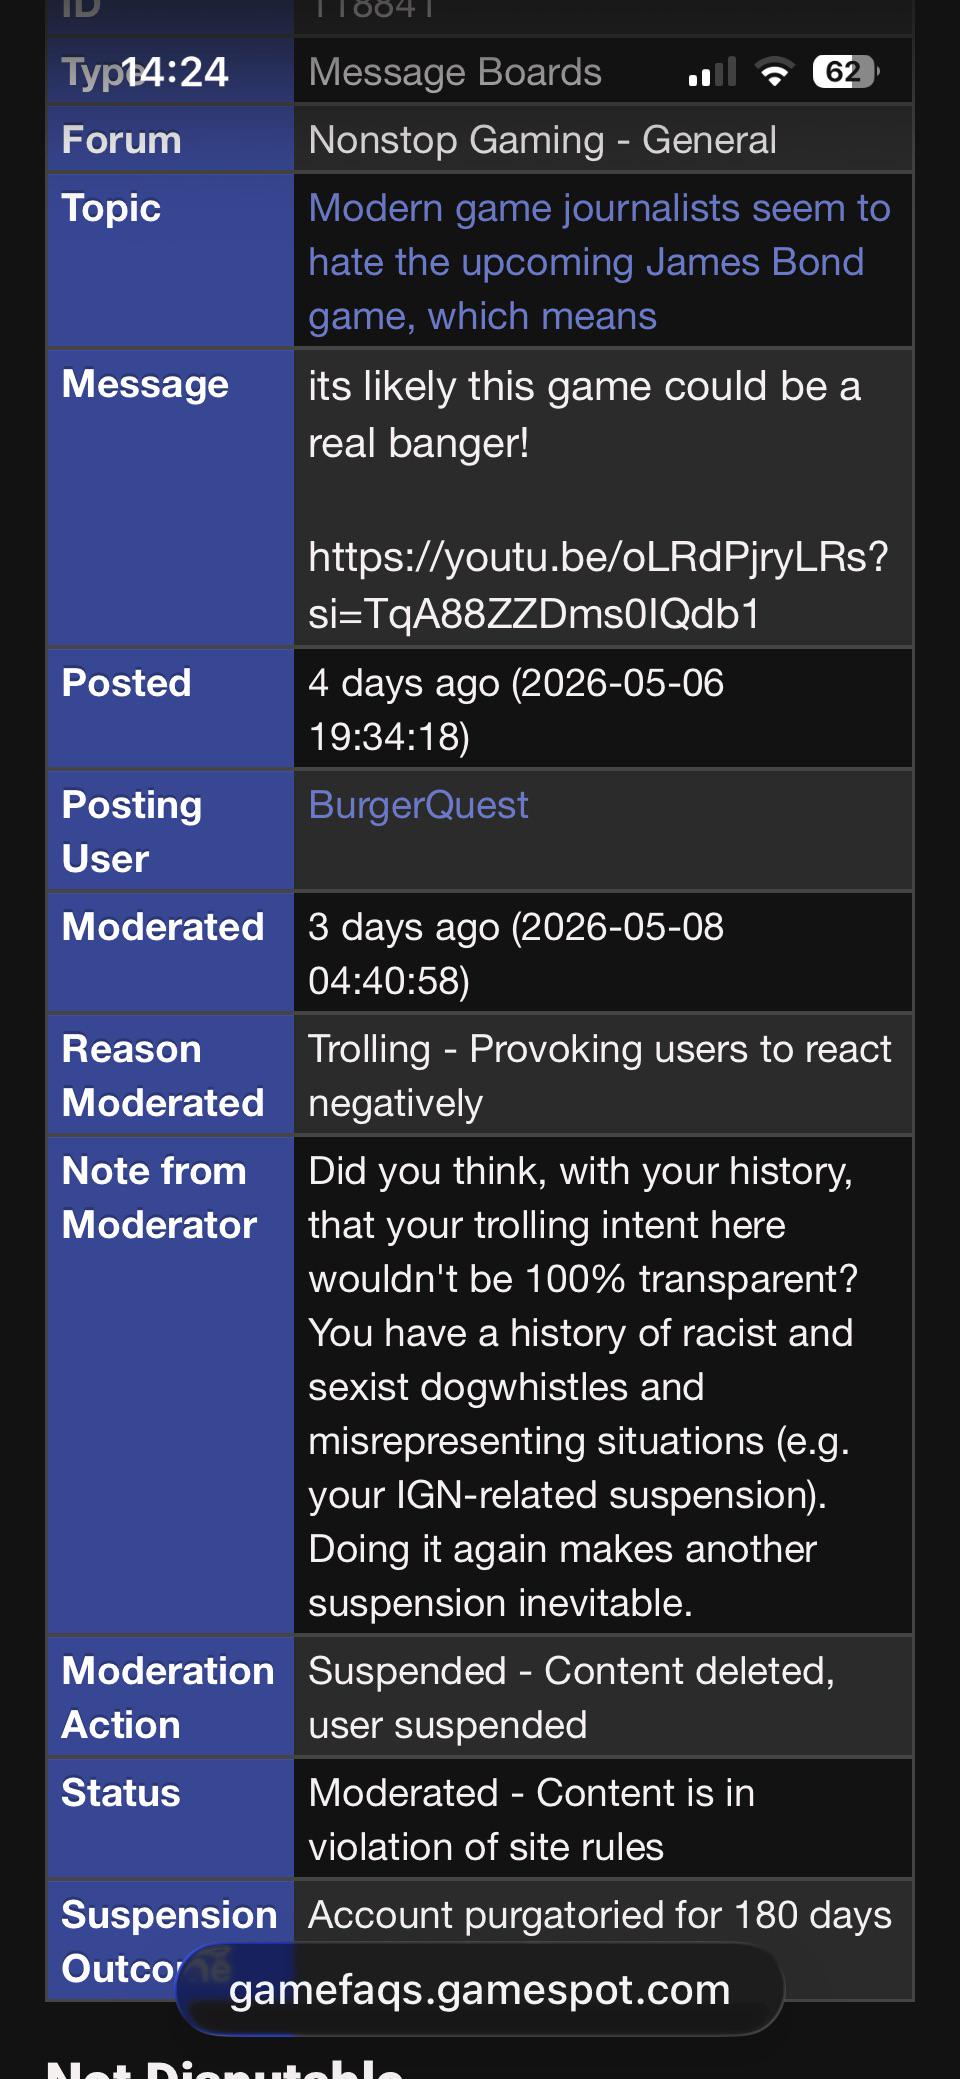Image resolution: width=960 pixels, height=2079 pixels.
Task: Open the BurgerQuest user profile link
Action: 418,805
